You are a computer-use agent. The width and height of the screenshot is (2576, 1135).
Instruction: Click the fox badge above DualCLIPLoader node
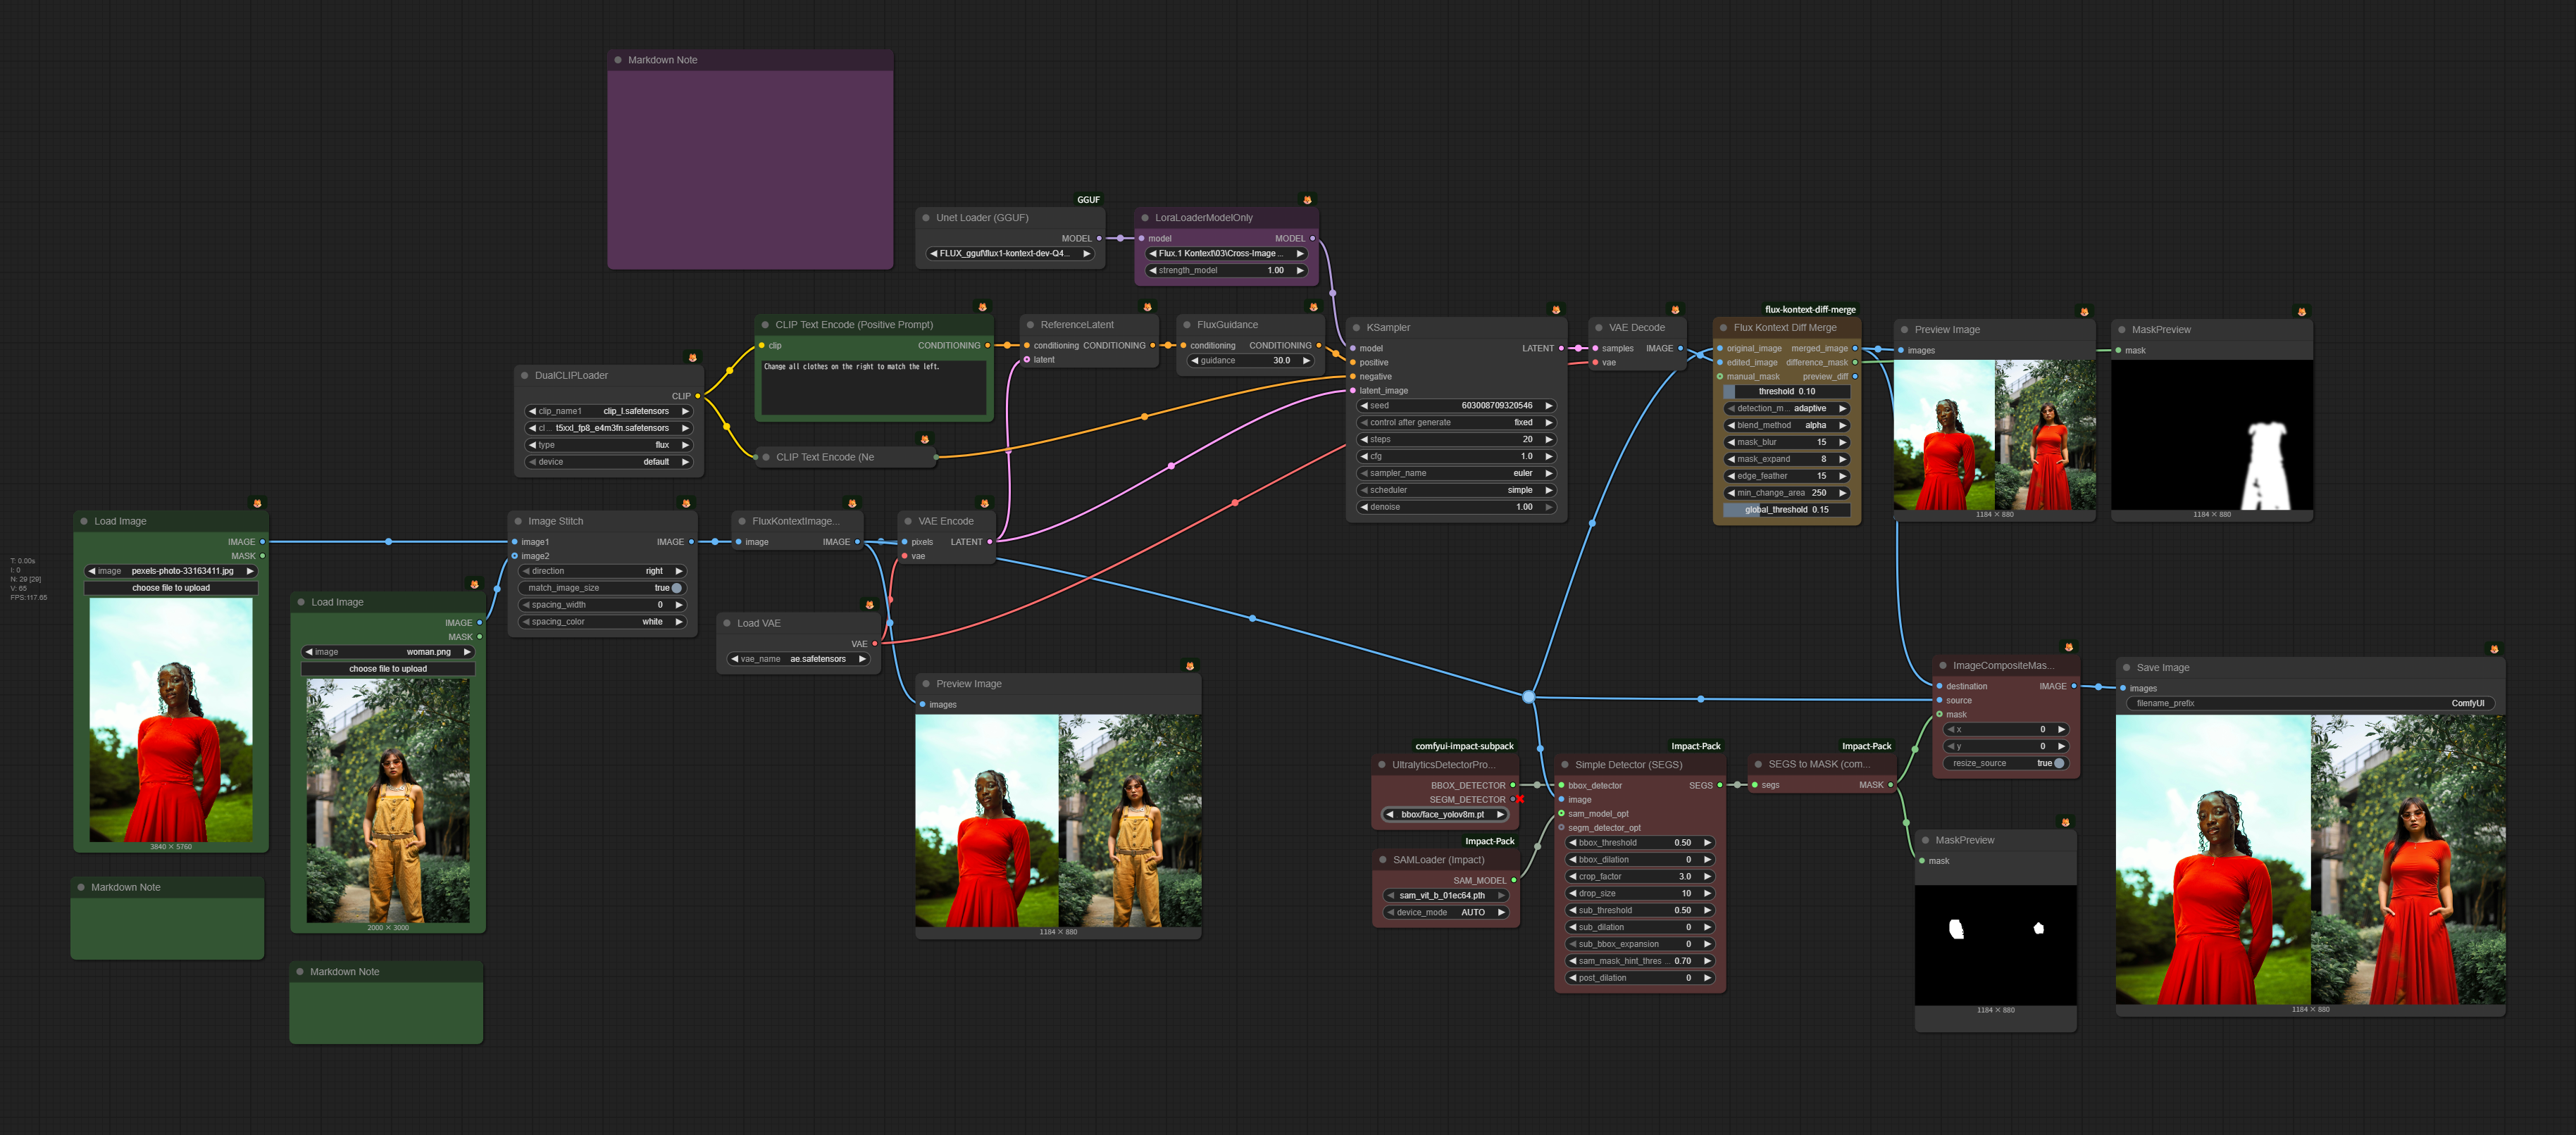click(692, 358)
